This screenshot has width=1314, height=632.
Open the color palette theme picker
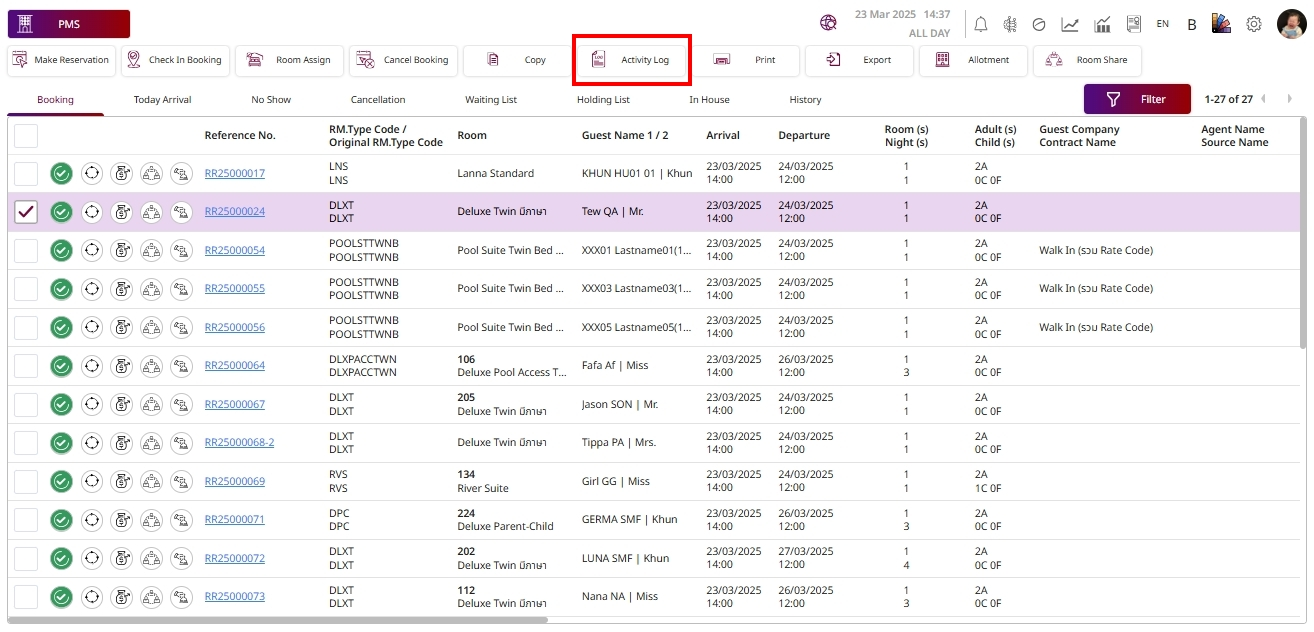(x=1221, y=24)
